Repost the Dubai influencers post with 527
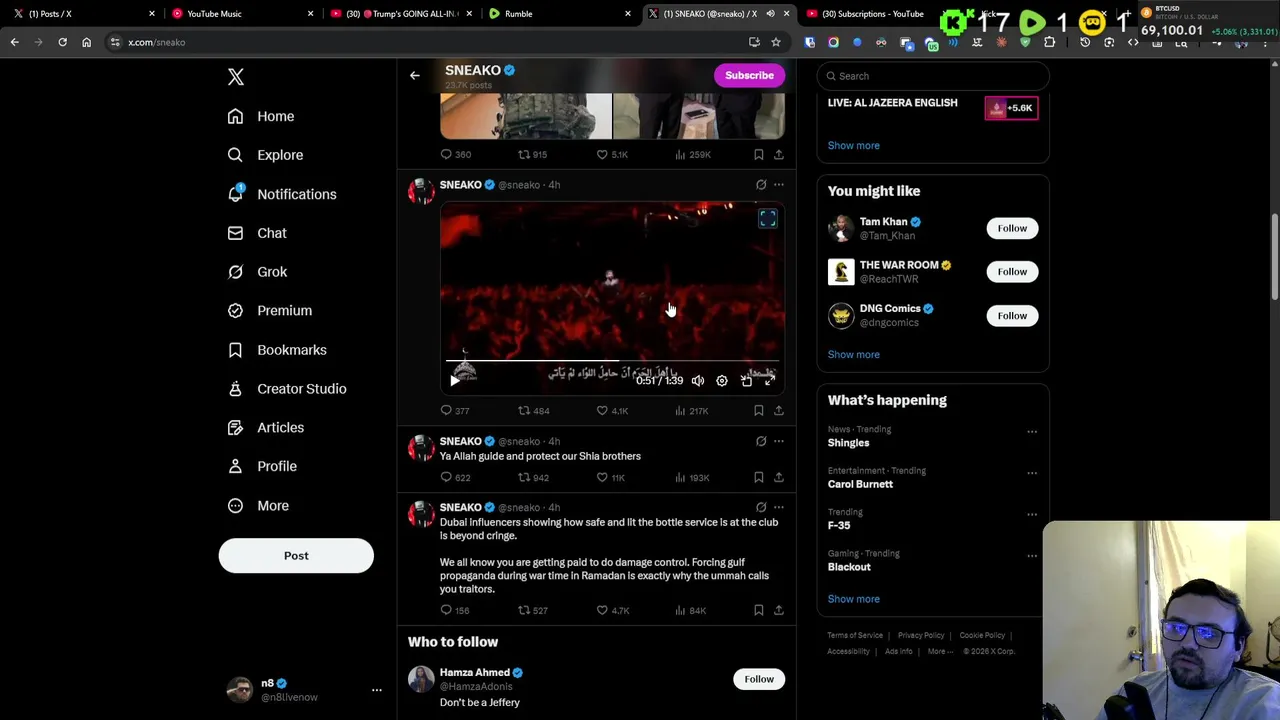Screen dimensions: 1280x720 tap(533, 611)
